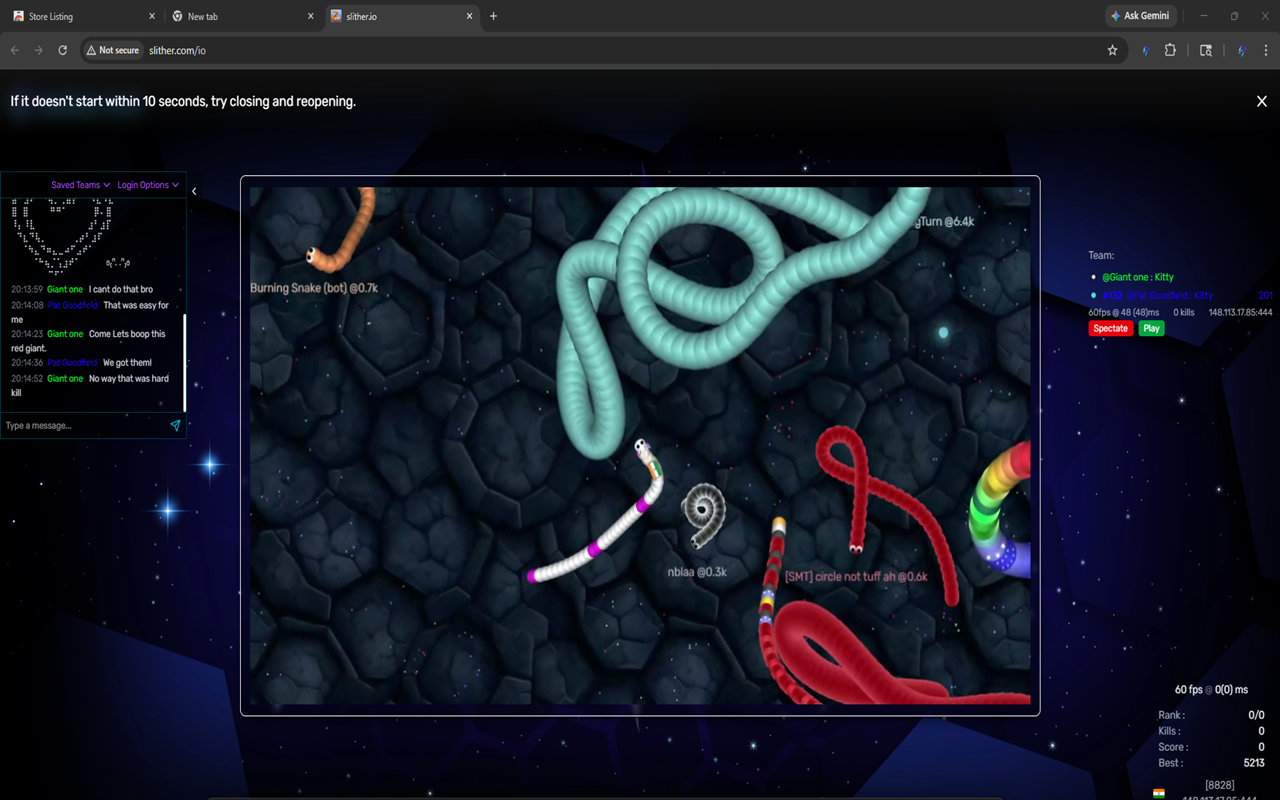Click the Best score value 5213
Image resolution: width=1280 pixels, height=800 pixels.
(1254, 763)
